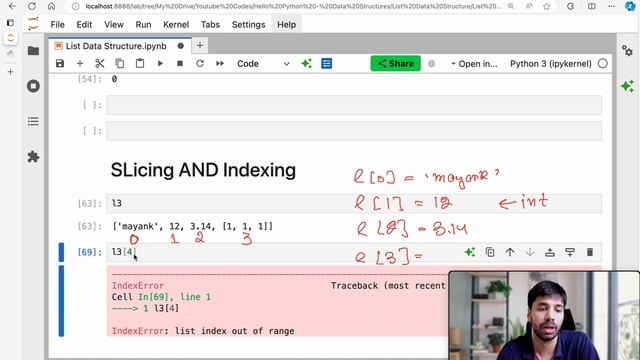Open a new launcher tab with the plus button
This screenshot has height=360, width=640.
point(200,46)
